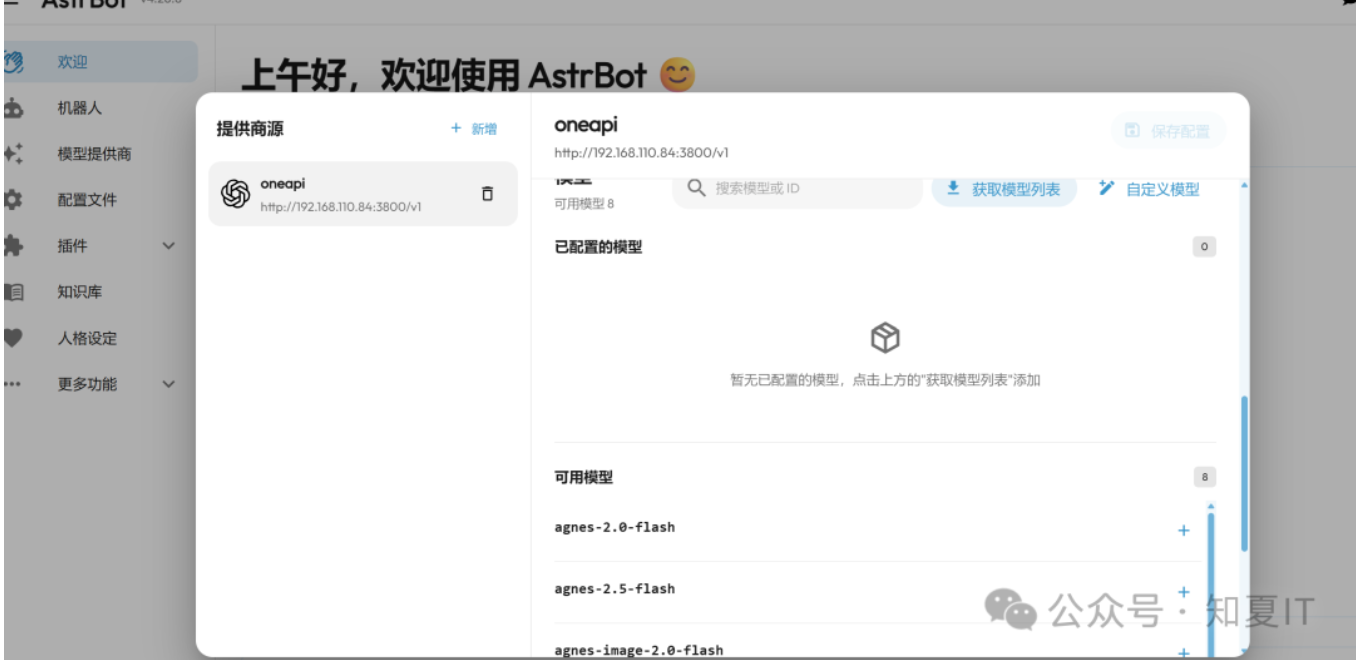Click the 提供商源 heading

pyautogui.click(x=250, y=129)
